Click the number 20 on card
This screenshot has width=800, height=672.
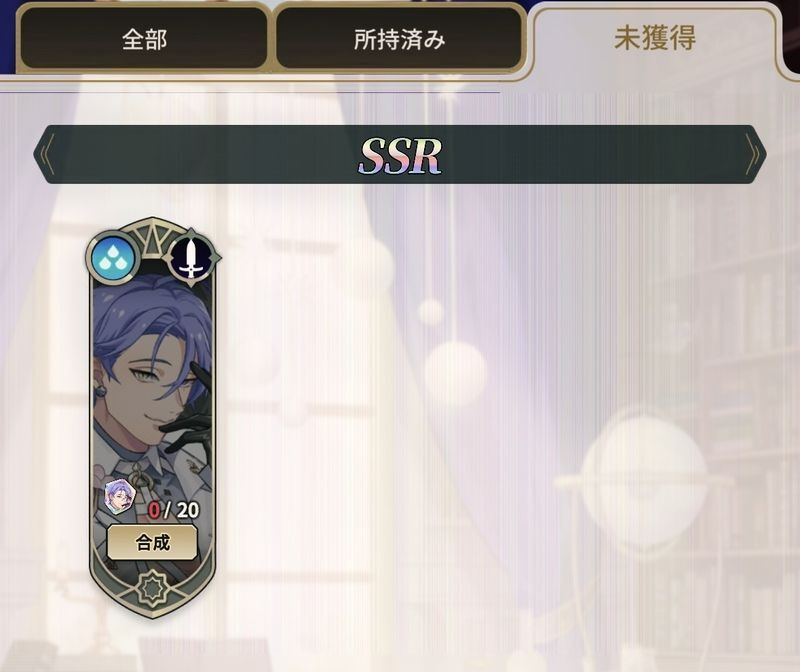coord(187,510)
